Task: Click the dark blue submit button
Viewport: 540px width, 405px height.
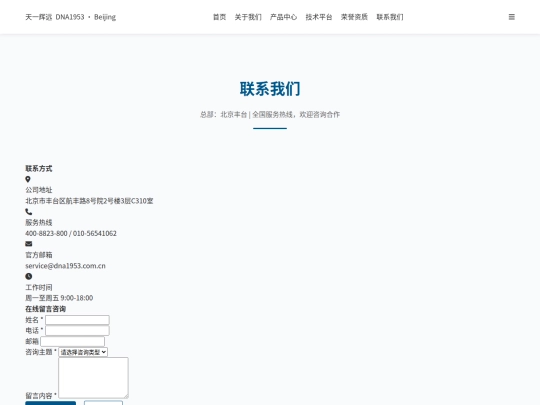Action: click(51, 403)
